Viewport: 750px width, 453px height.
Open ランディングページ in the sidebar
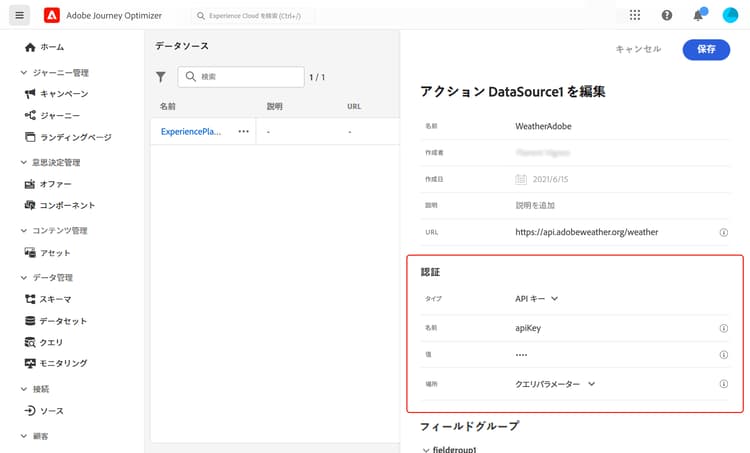coord(68,137)
